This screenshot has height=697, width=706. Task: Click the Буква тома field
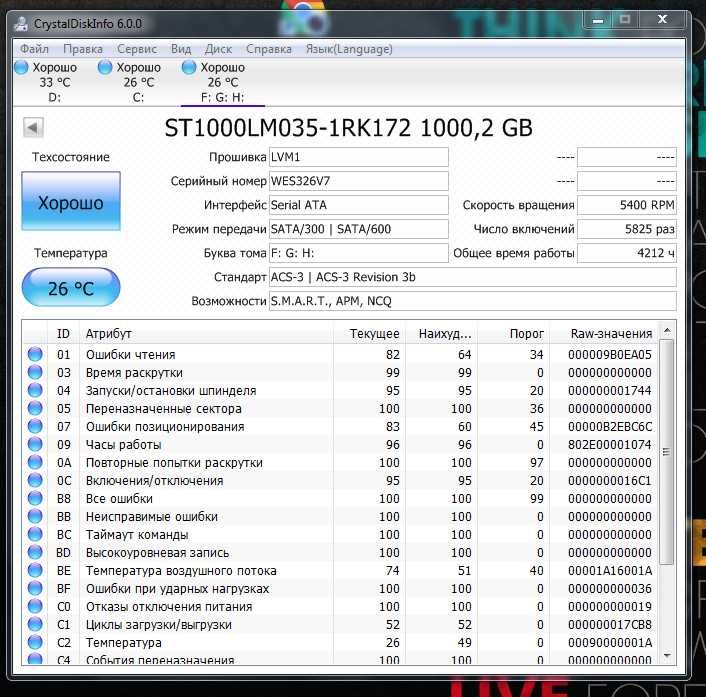358,253
